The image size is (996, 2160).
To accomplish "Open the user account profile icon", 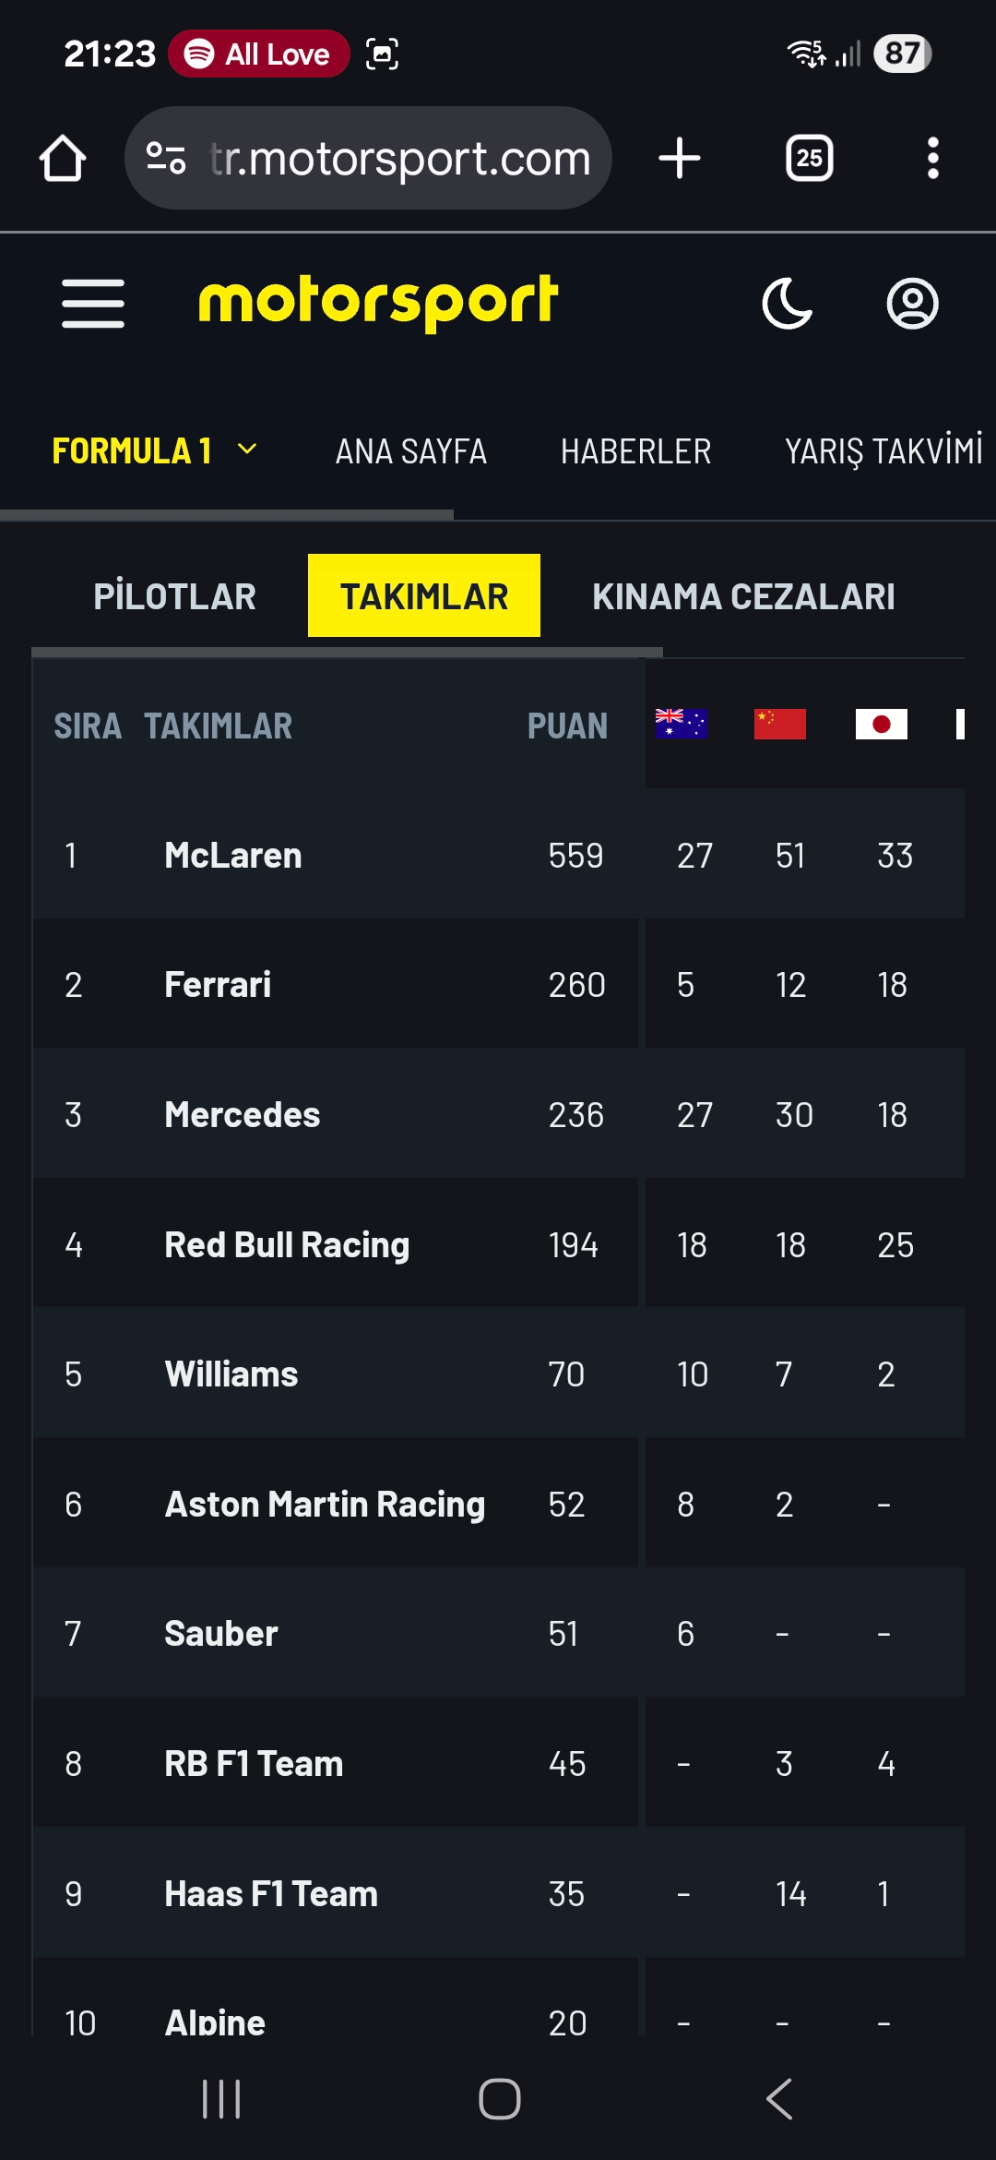I will tap(912, 303).
